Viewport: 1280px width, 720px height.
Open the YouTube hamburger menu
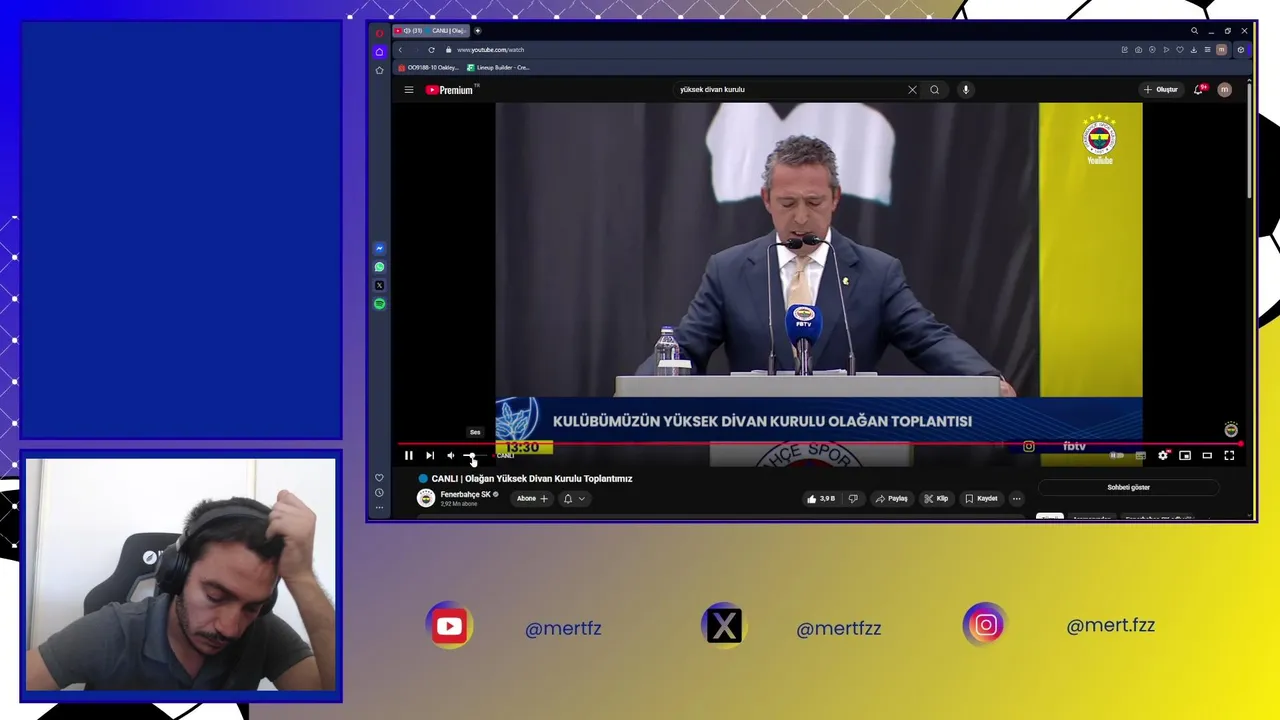click(408, 90)
